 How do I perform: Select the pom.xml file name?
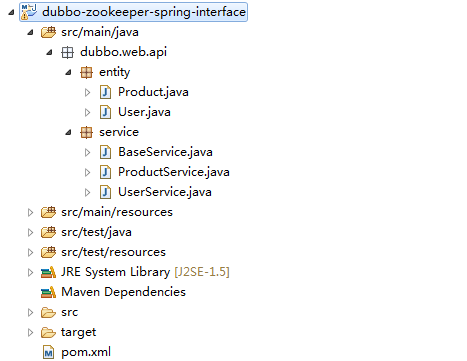click(86, 352)
